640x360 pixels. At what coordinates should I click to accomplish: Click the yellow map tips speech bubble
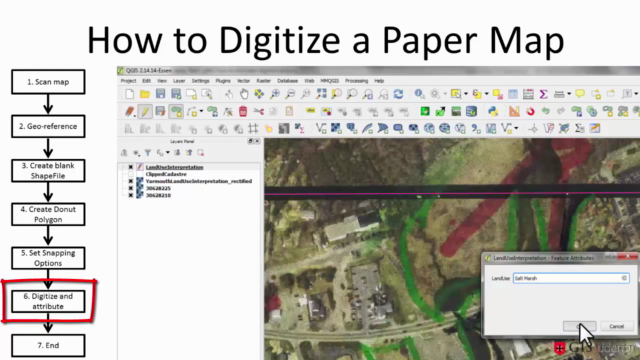pyautogui.click(x=580, y=94)
